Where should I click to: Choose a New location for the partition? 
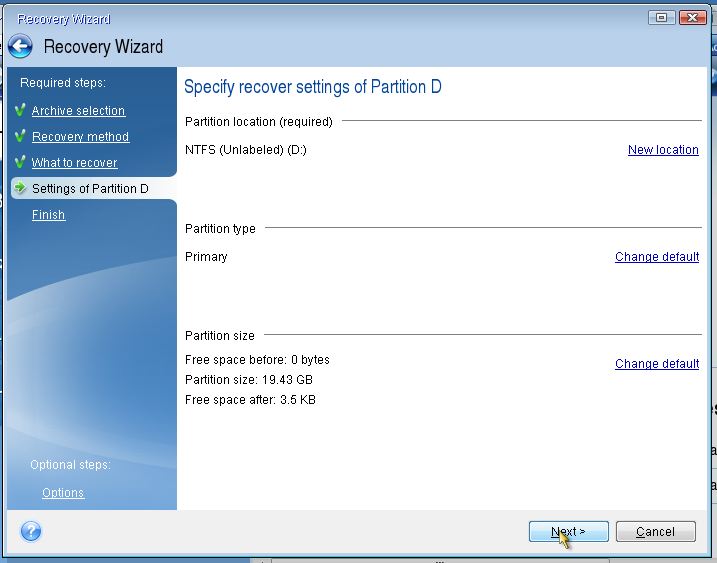pos(663,150)
